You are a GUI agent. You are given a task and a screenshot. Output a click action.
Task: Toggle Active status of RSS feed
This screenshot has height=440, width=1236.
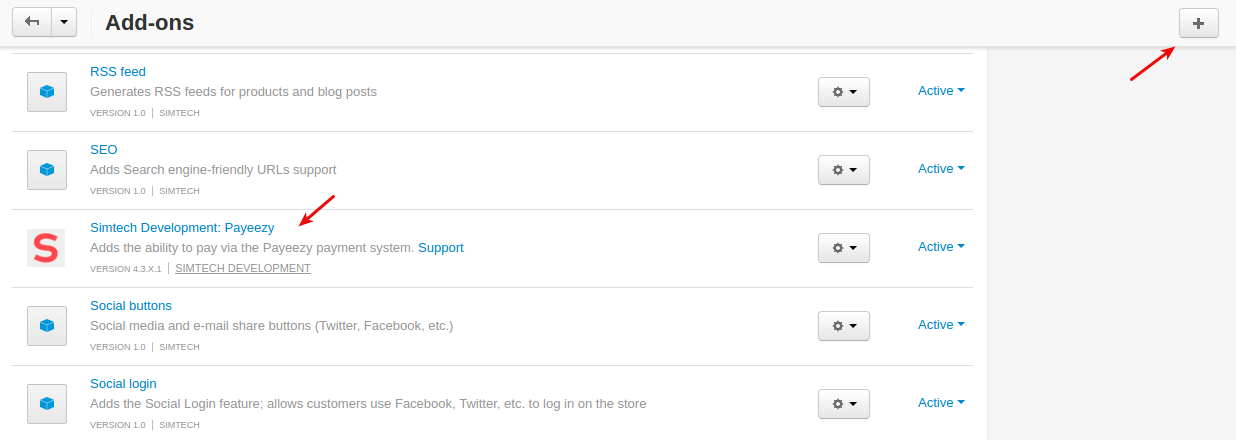941,91
